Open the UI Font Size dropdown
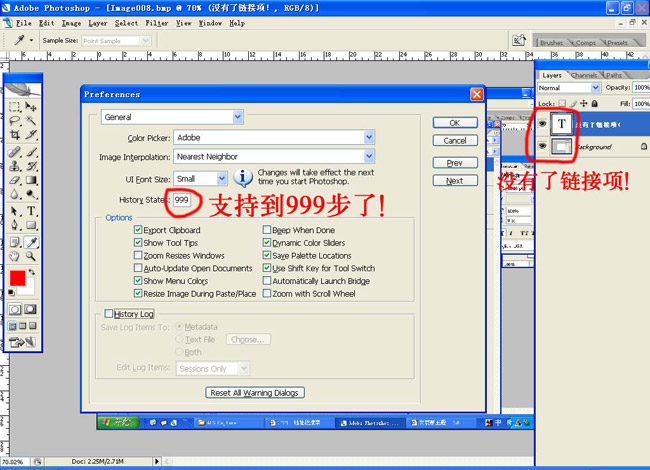 (200, 179)
